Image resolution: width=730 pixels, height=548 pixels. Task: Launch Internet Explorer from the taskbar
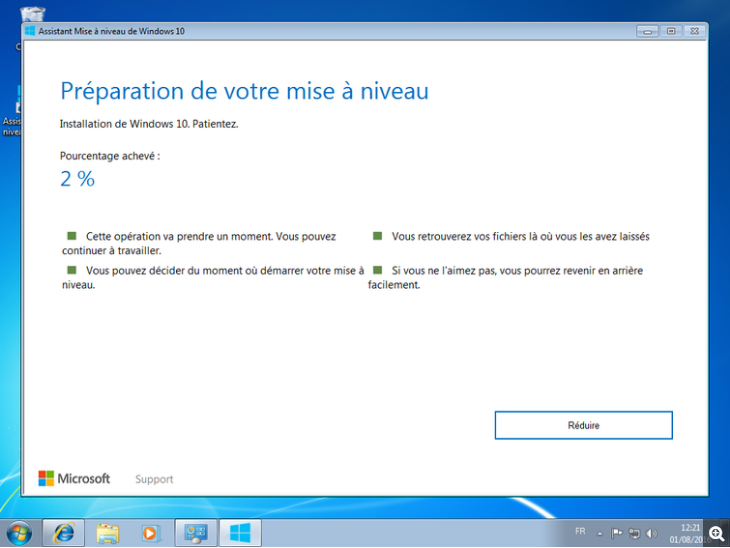[x=64, y=533]
